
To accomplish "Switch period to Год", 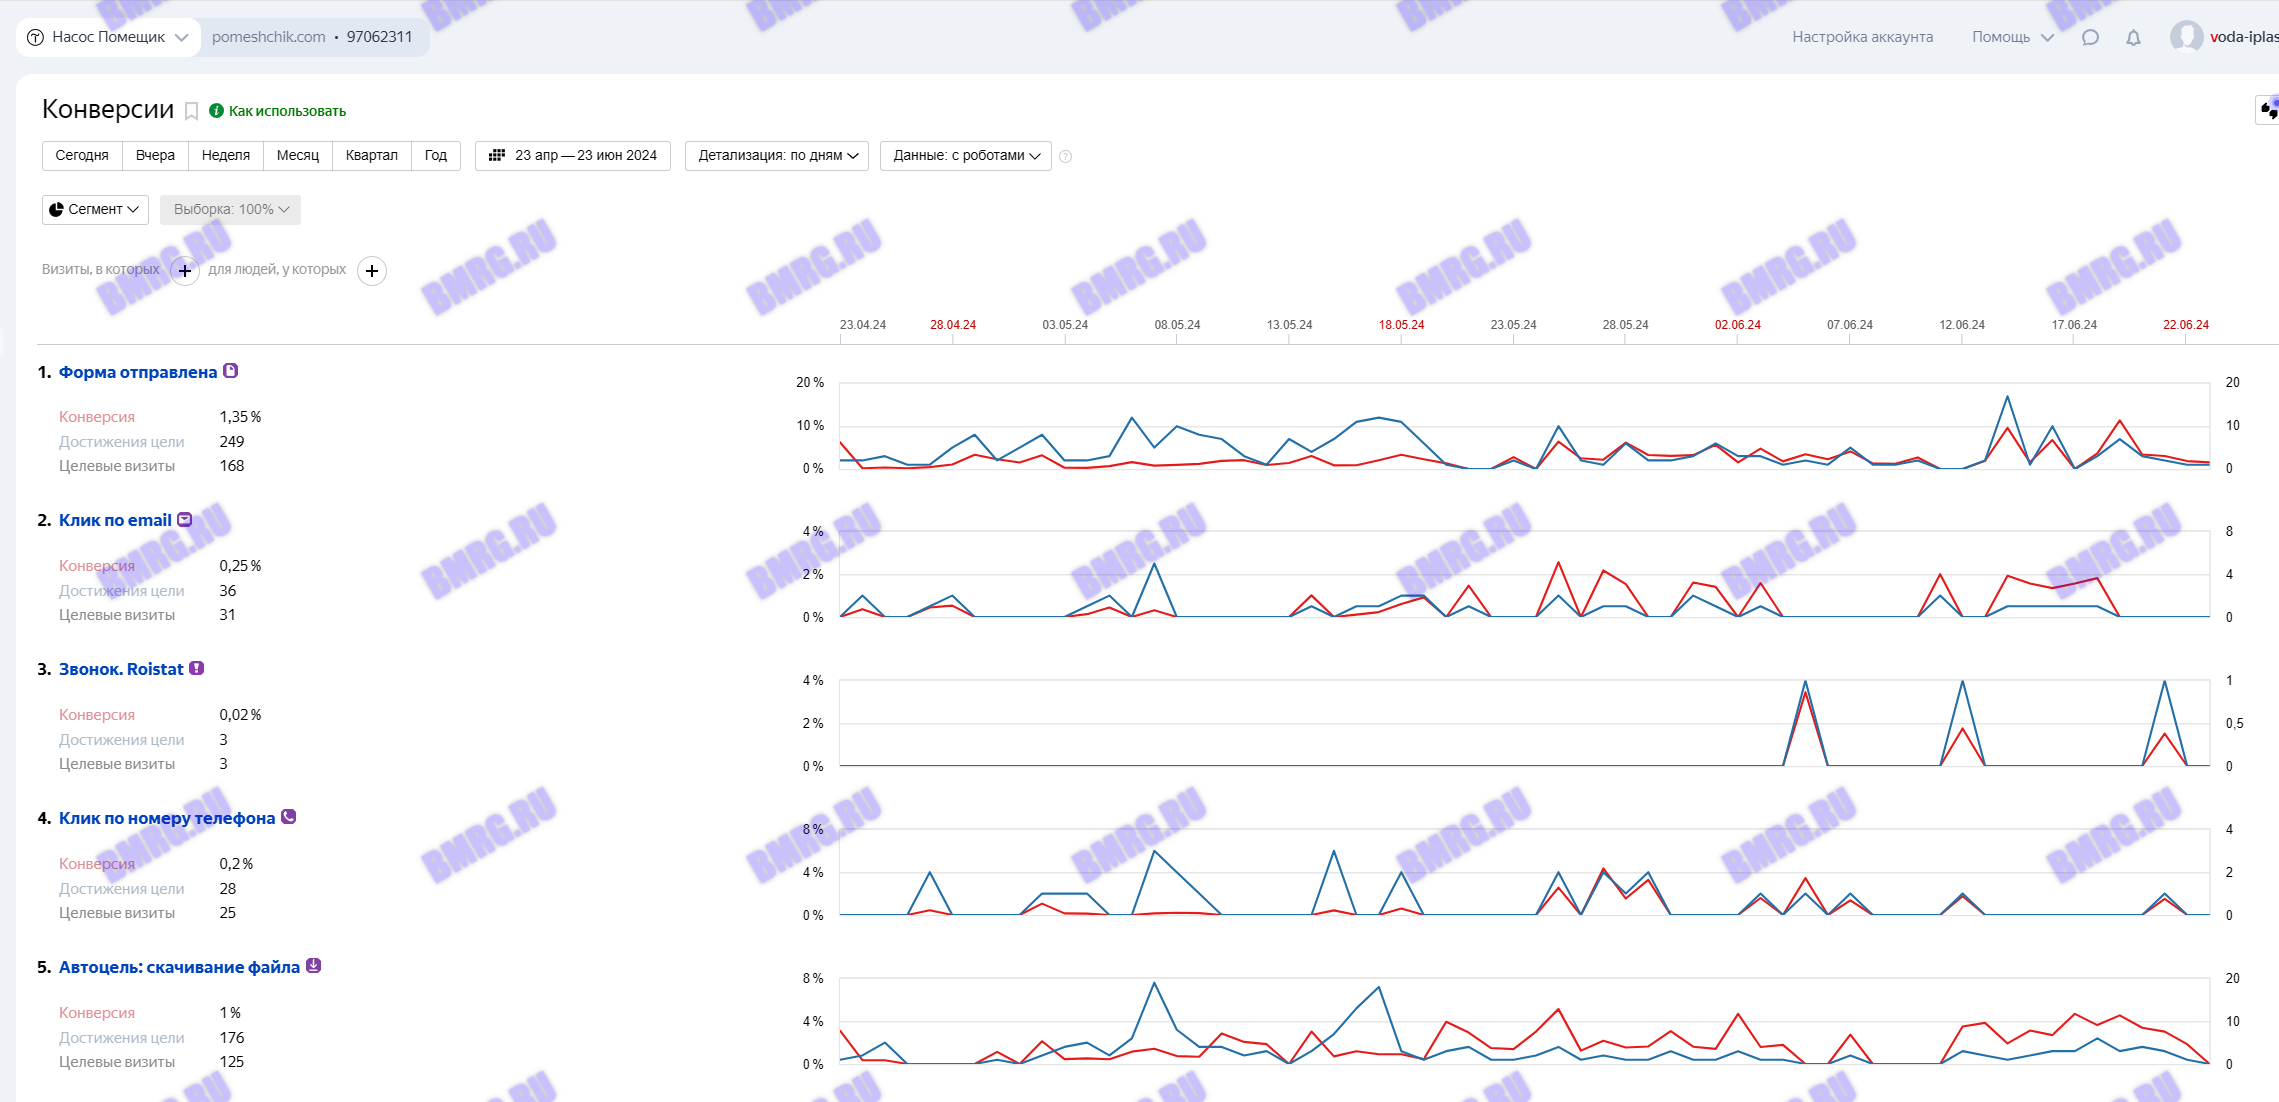I will point(435,156).
